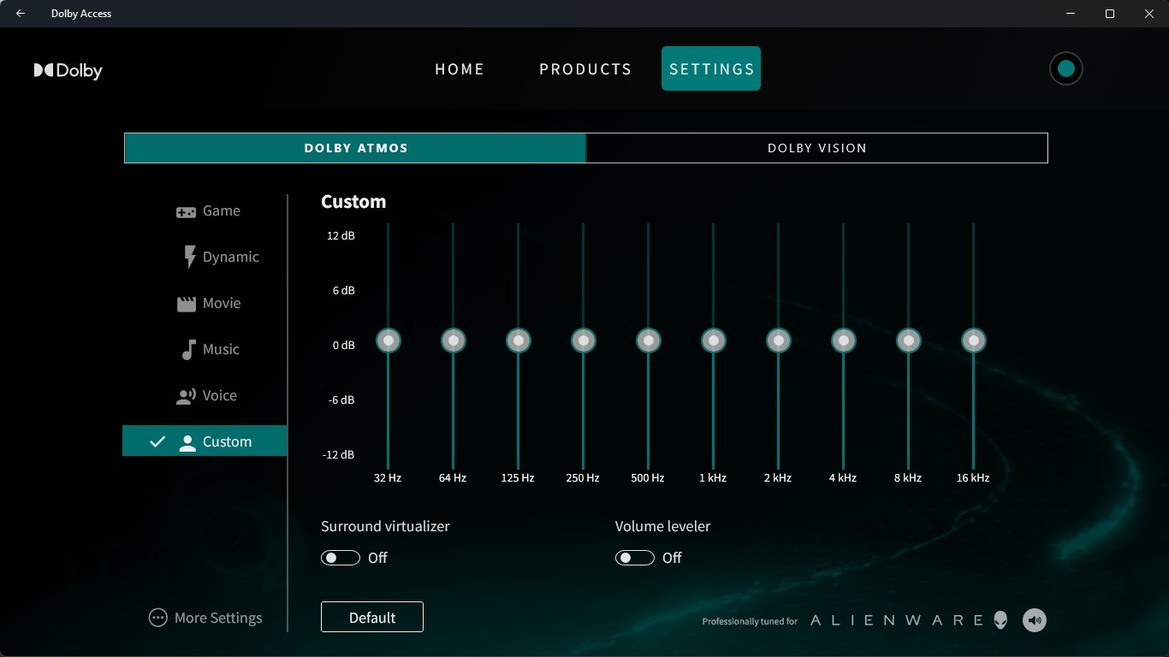Click the -12 dB scale label
This screenshot has height=657, width=1169.
coord(338,455)
